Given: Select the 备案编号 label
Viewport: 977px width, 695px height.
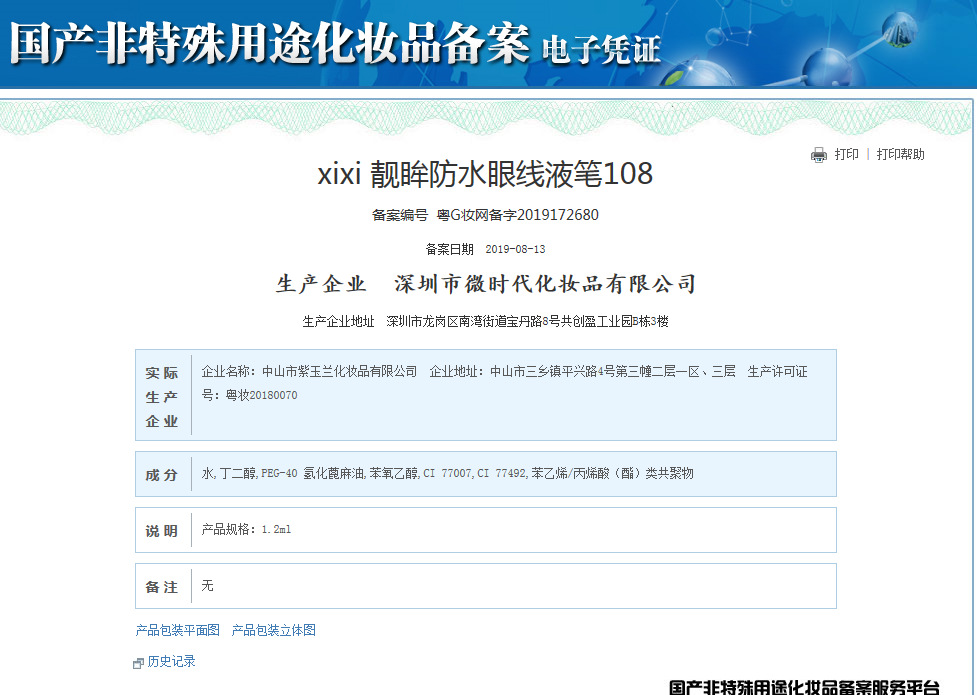Looking at the screenshot, I should 399,215.
